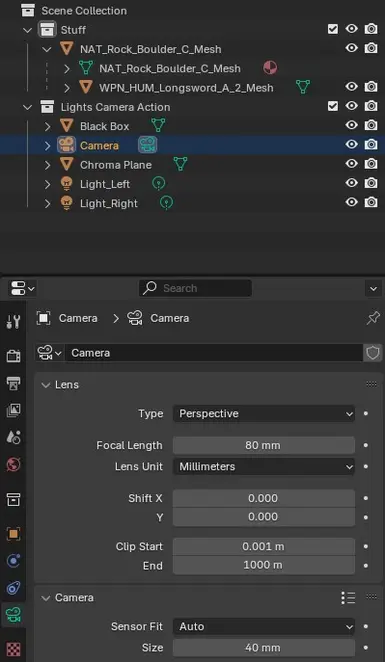Open the Output properties tab
The width and height of the screenshot is (385, 662).
coord(13,383)
